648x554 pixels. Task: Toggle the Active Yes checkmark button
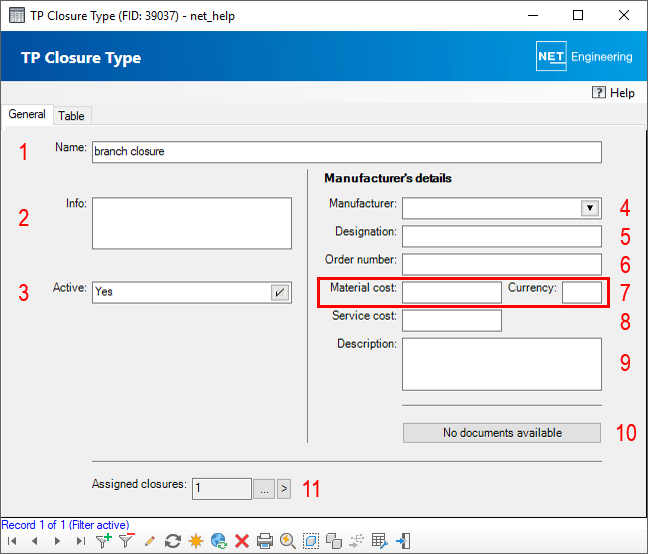tap(280, 292)
